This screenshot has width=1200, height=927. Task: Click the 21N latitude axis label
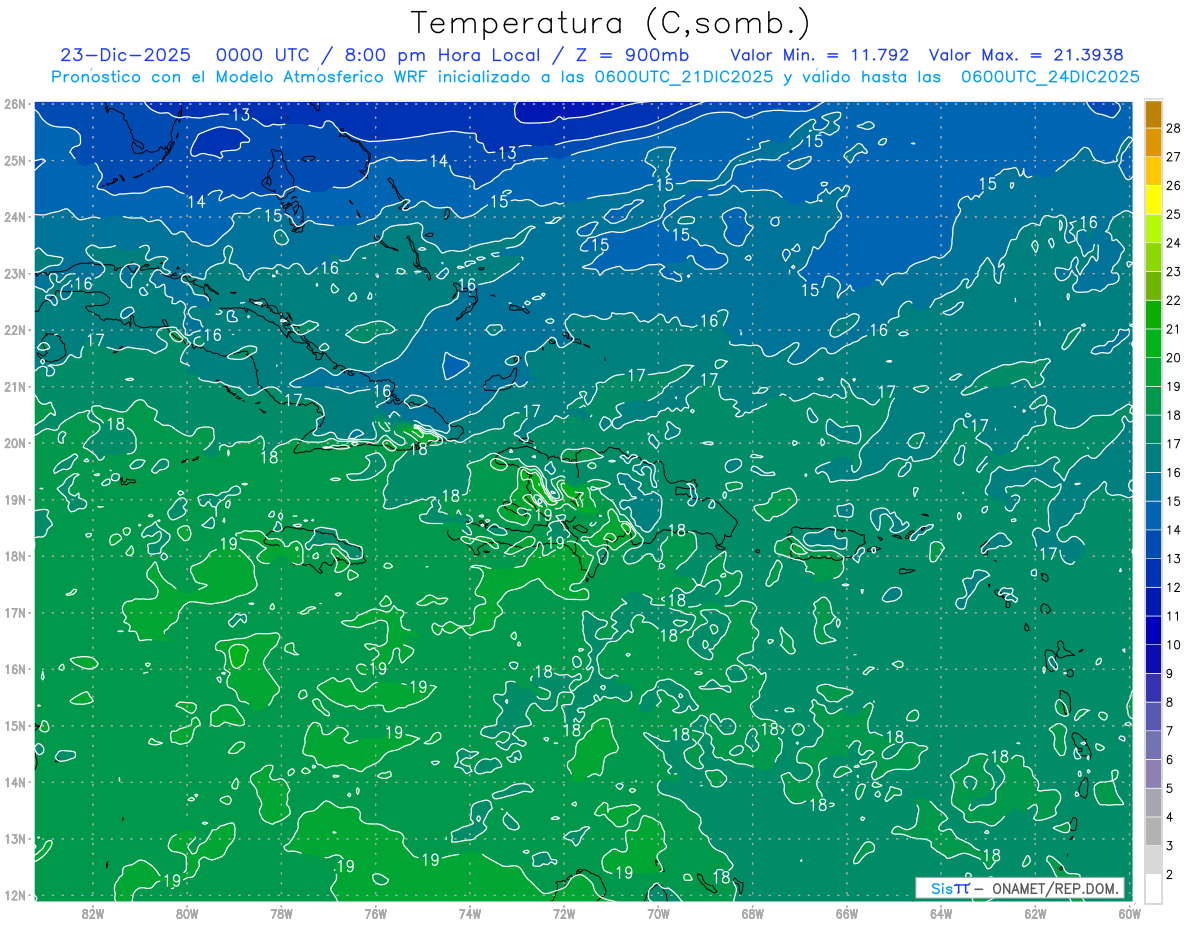[x=15, y=386]
